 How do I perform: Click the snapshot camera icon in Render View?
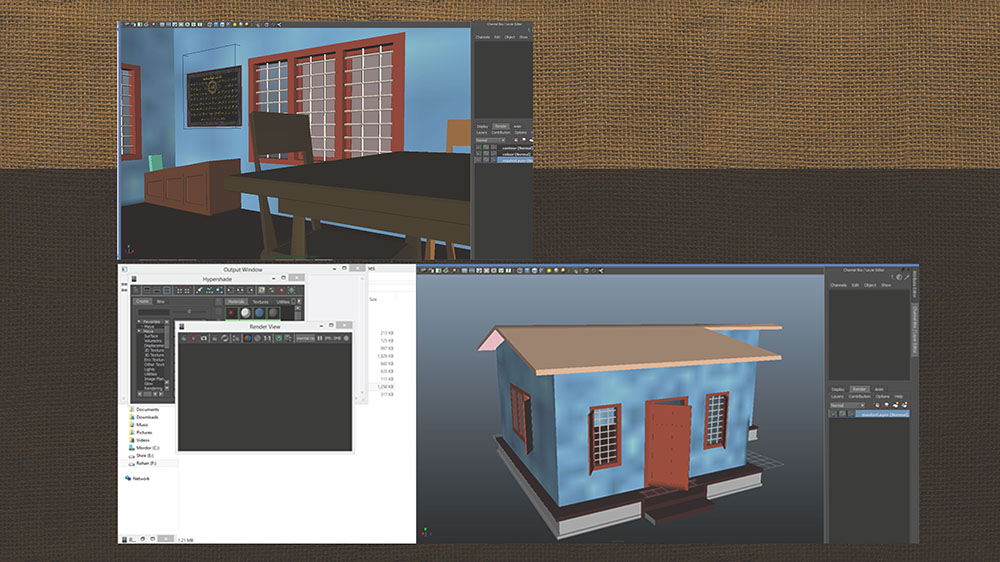tap(204, 338)
